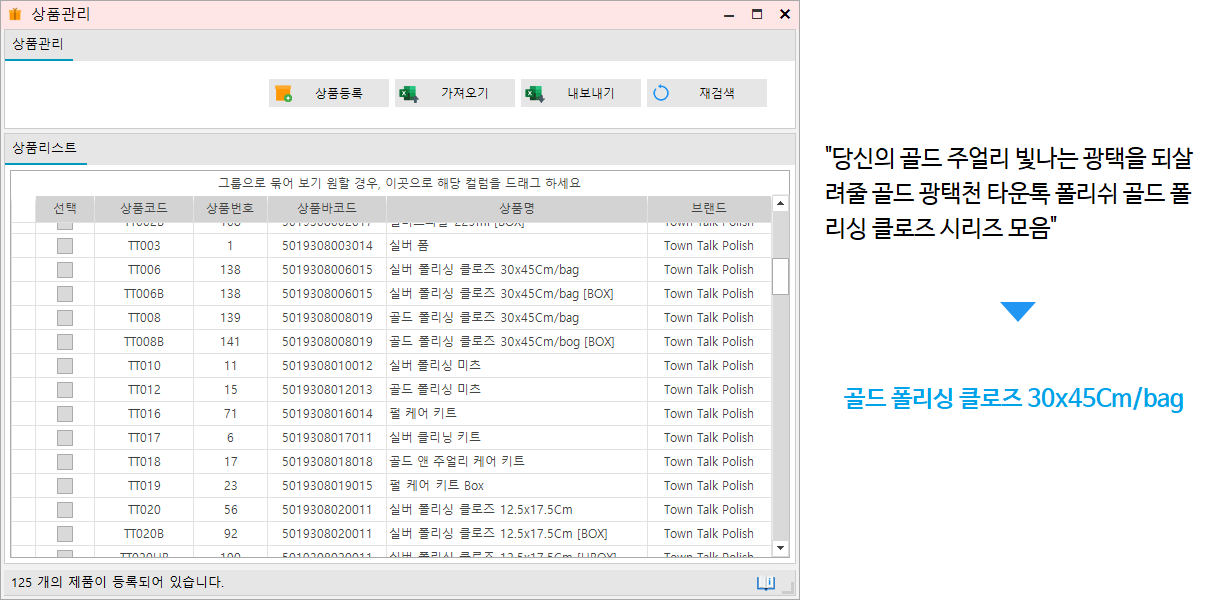Check the box for row TT019
The height and width of the screenshot is (600, 1227).
[65, 486]
